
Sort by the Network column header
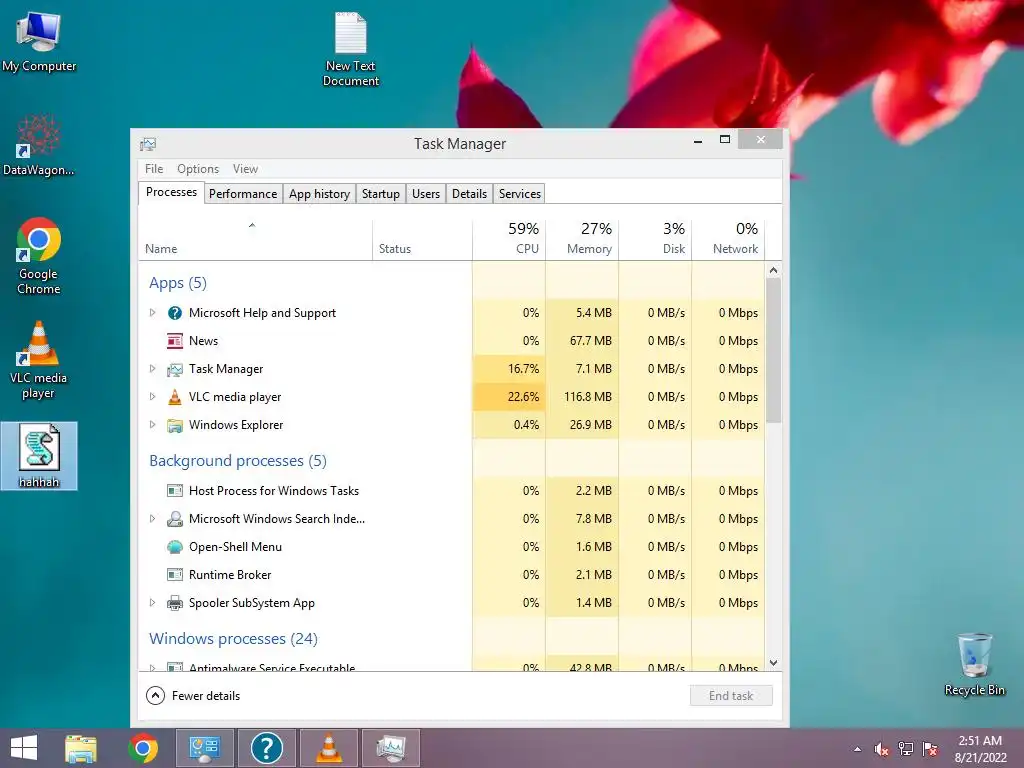coord(728,240)
